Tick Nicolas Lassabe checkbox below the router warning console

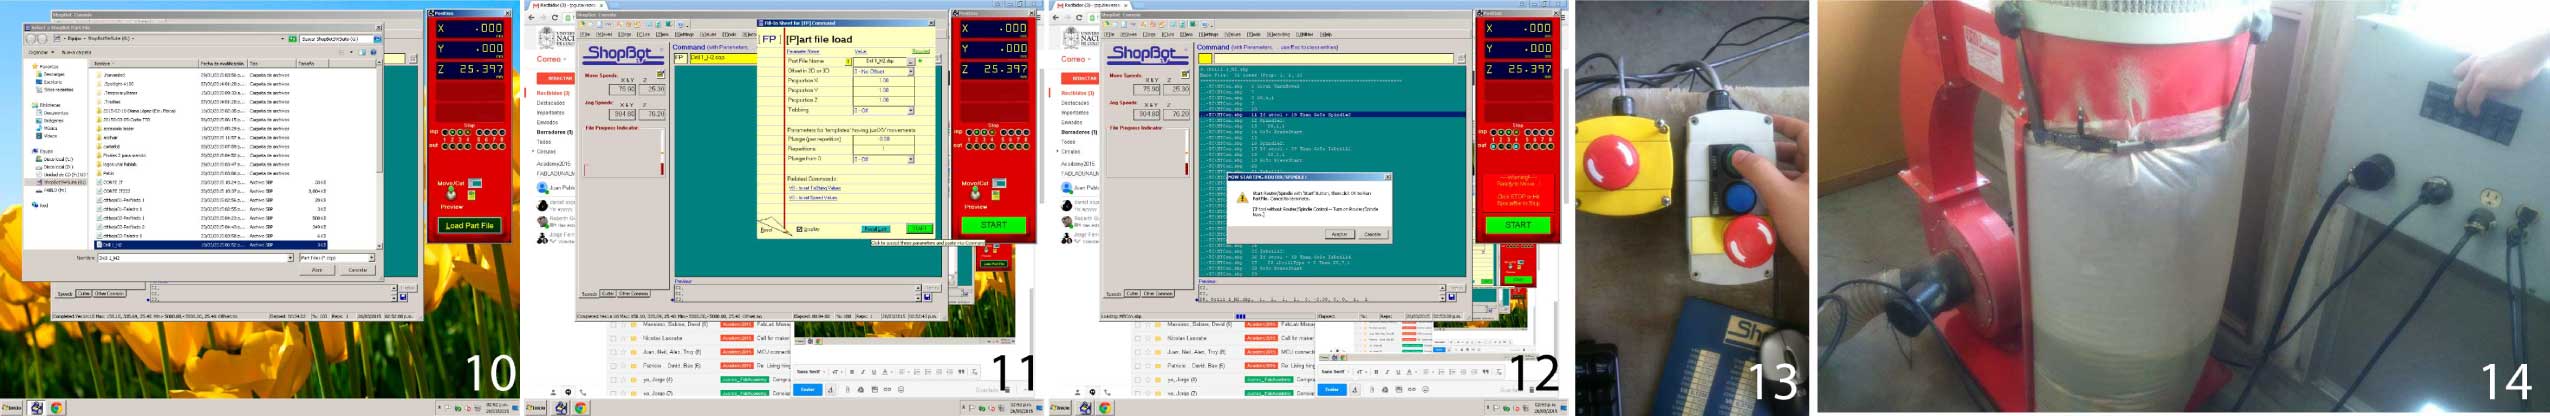point(1138,338)
